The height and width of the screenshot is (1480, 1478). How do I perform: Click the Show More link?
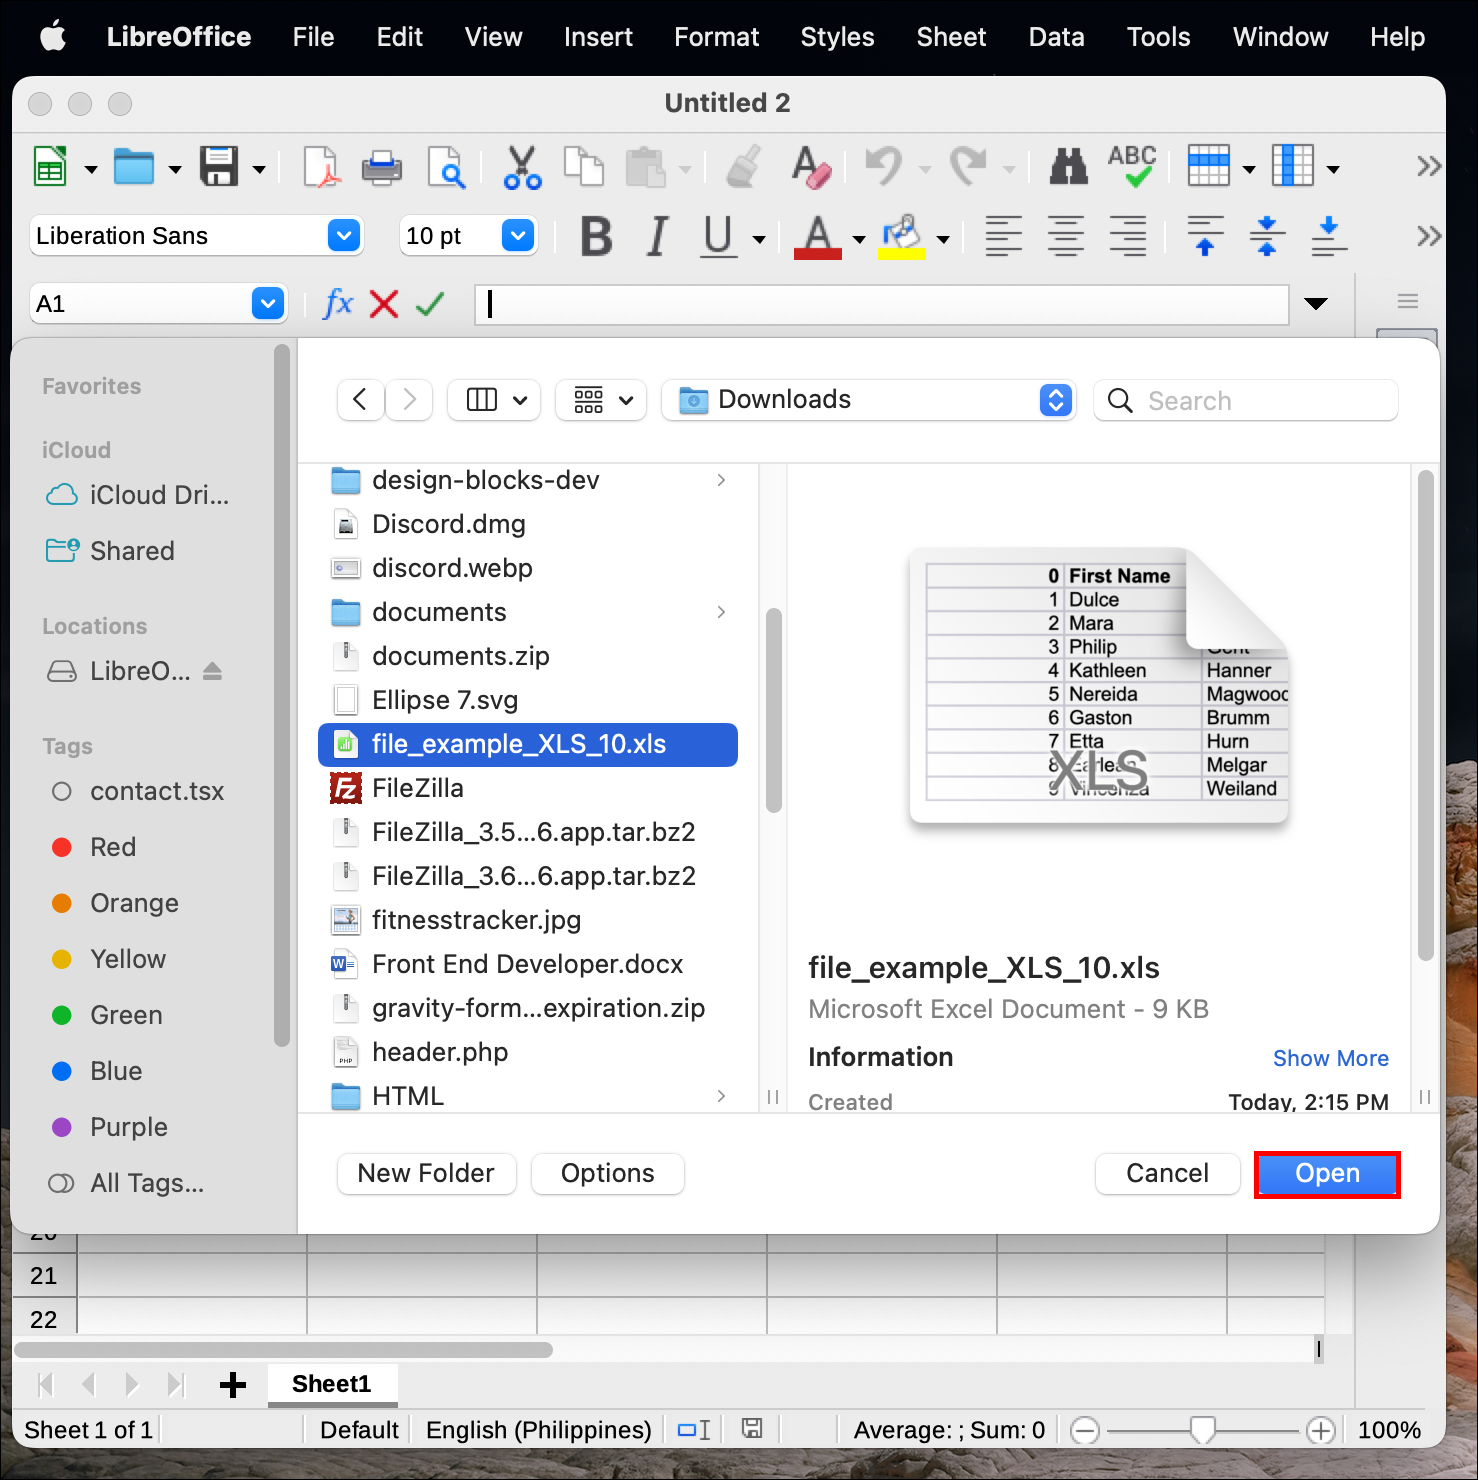1330,1058
